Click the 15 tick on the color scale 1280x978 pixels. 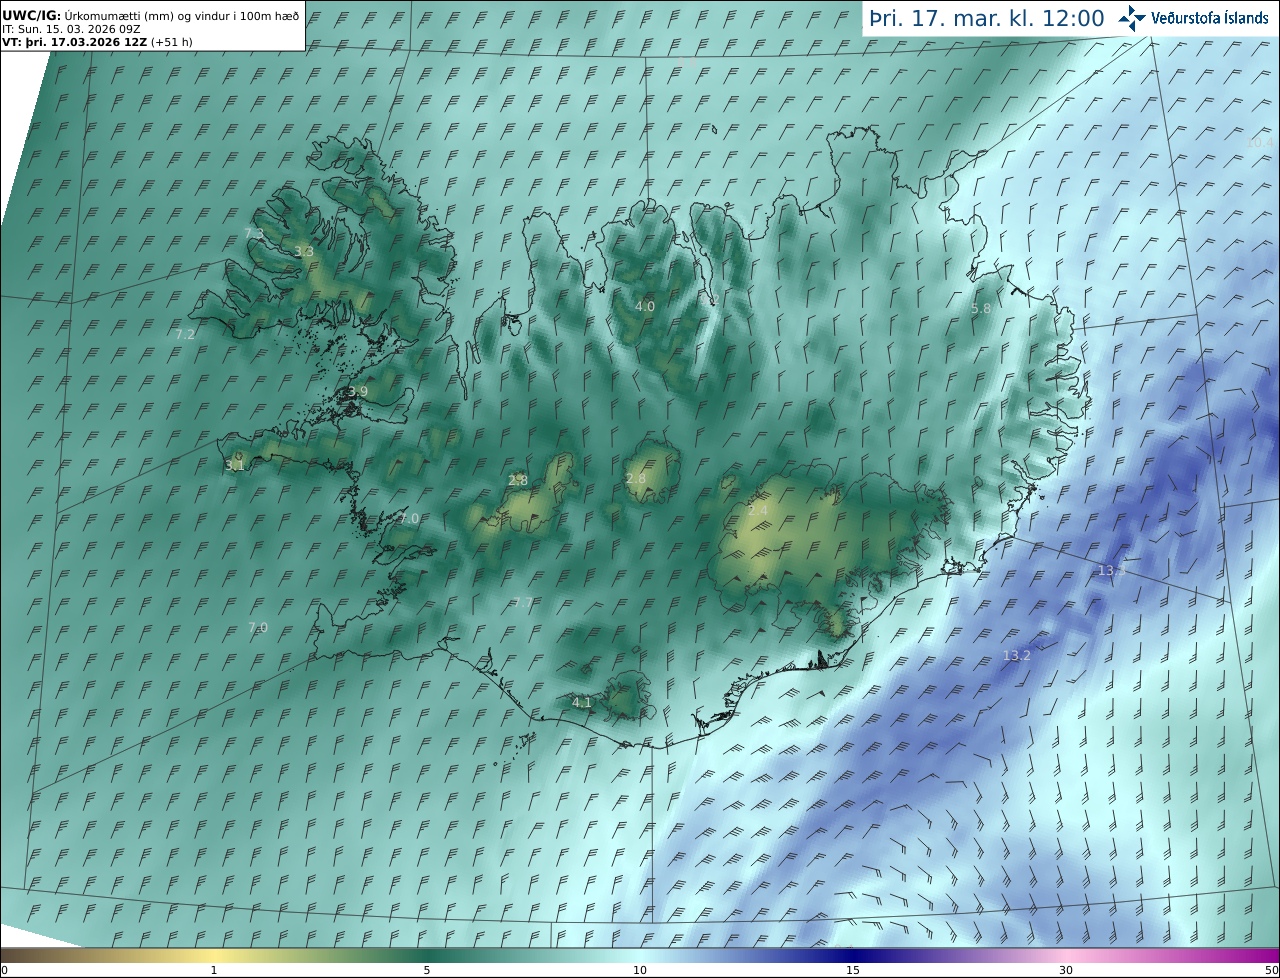(x=853, y=970)
